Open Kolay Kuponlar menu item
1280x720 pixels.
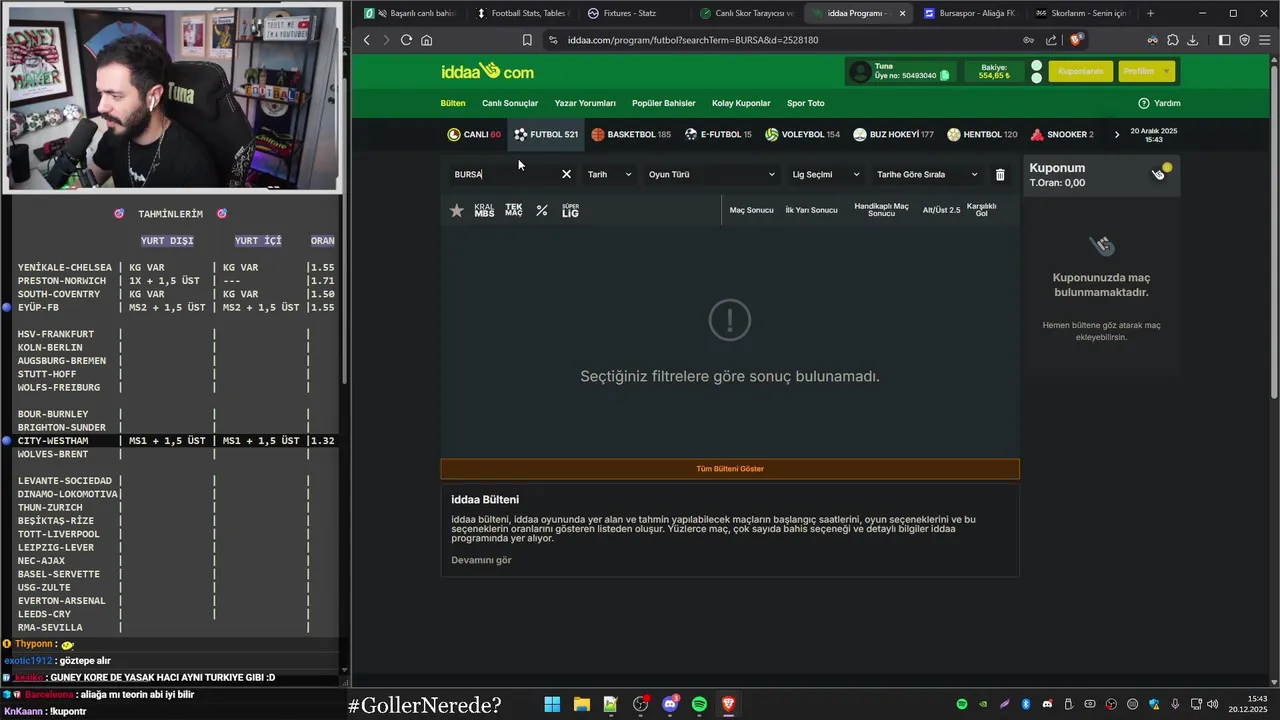[741, 103]
